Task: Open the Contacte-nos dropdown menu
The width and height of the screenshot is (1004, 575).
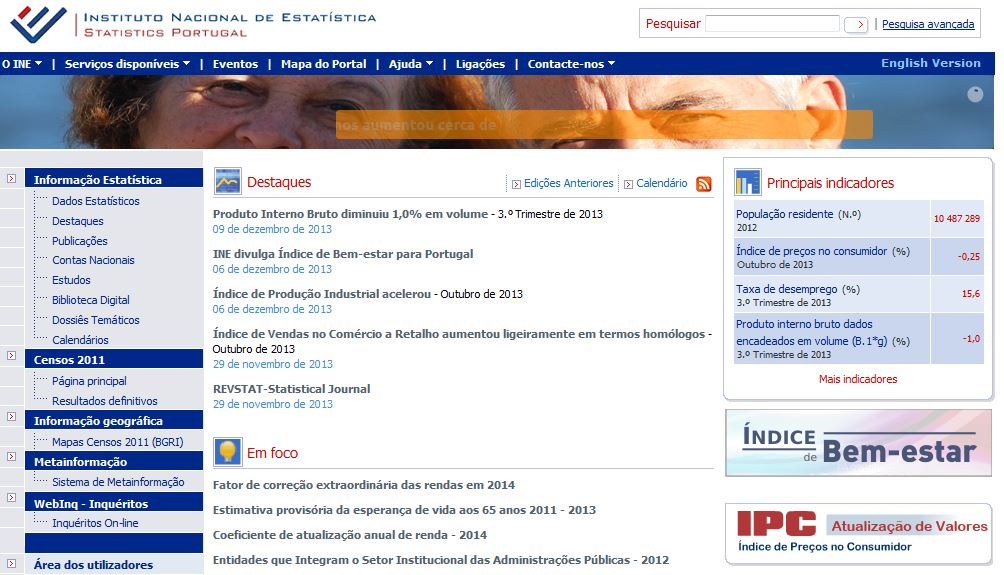Action: click(x=571, y=64)
